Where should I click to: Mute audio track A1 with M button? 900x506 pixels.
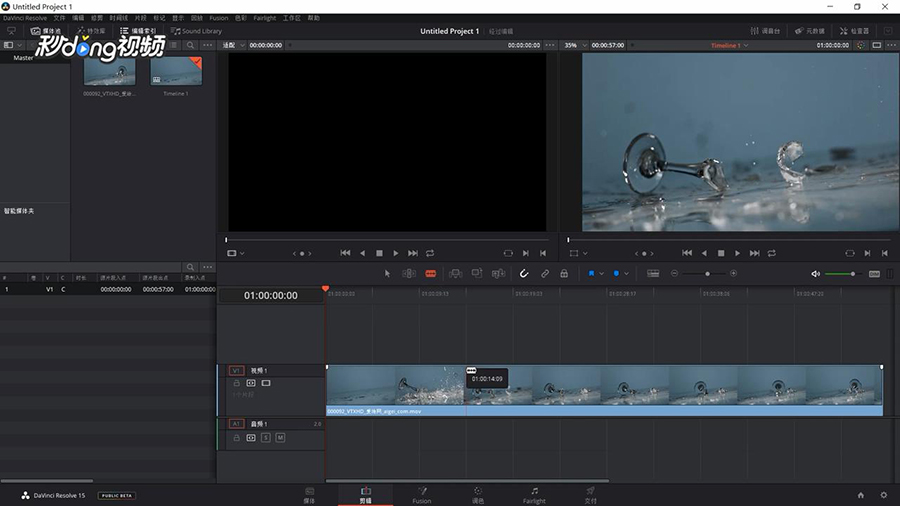coord(280,438)
